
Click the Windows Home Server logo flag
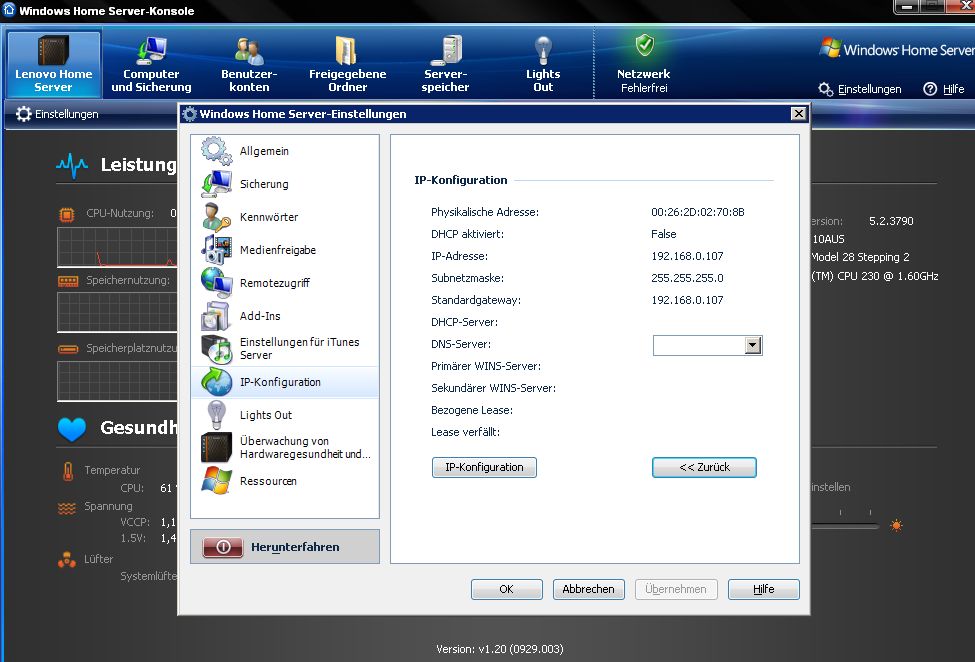click(830, 47)
